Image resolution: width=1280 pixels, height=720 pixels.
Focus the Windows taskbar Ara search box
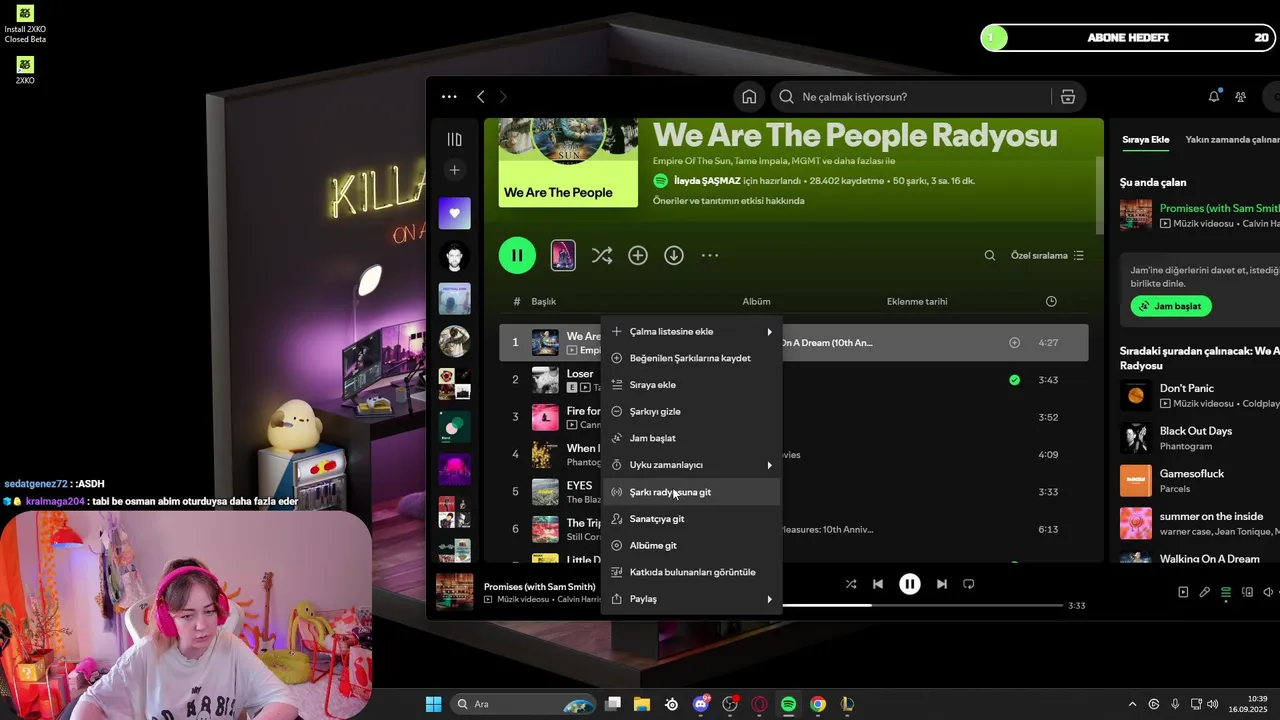[x=524, y=704]
